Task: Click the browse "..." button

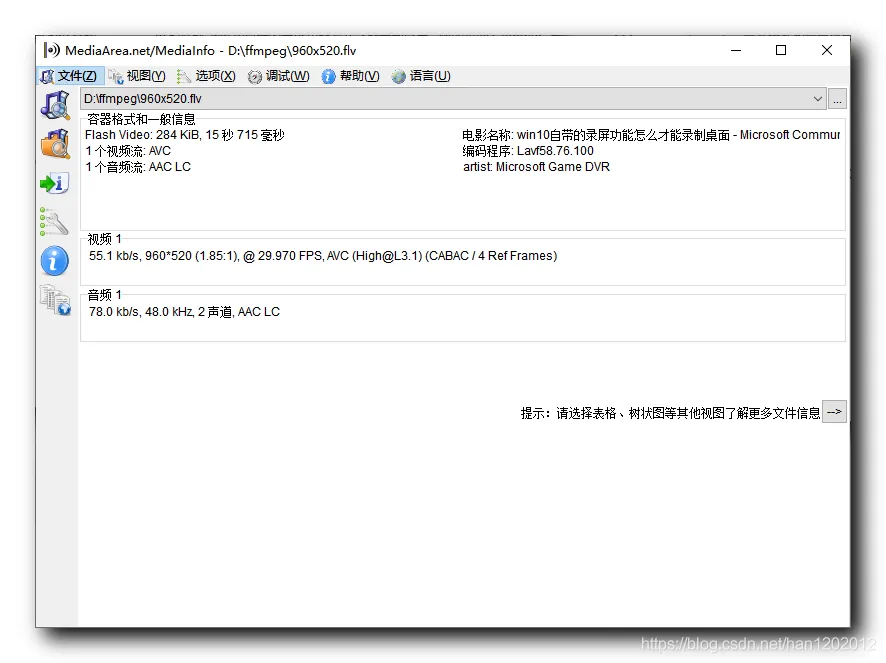Action: coord(837,99)
